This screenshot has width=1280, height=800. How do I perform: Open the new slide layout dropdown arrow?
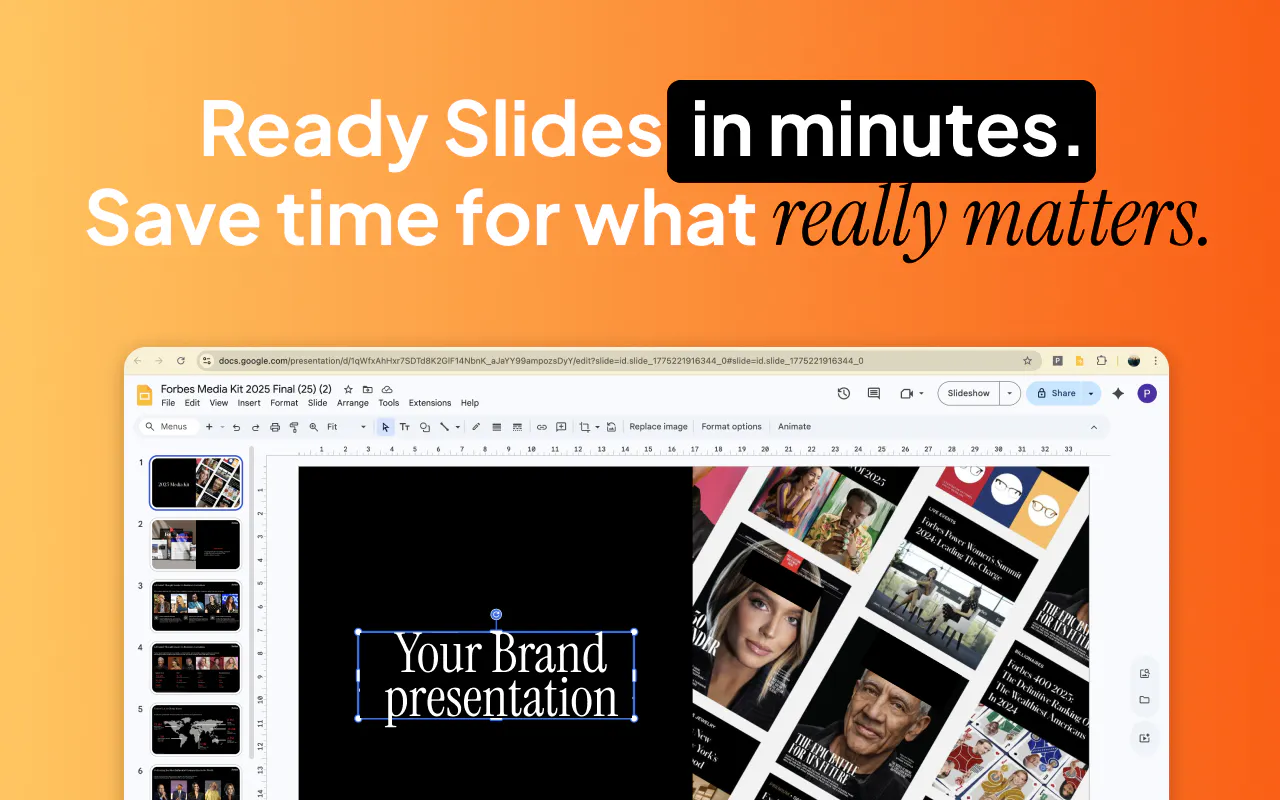pos(221,427)
